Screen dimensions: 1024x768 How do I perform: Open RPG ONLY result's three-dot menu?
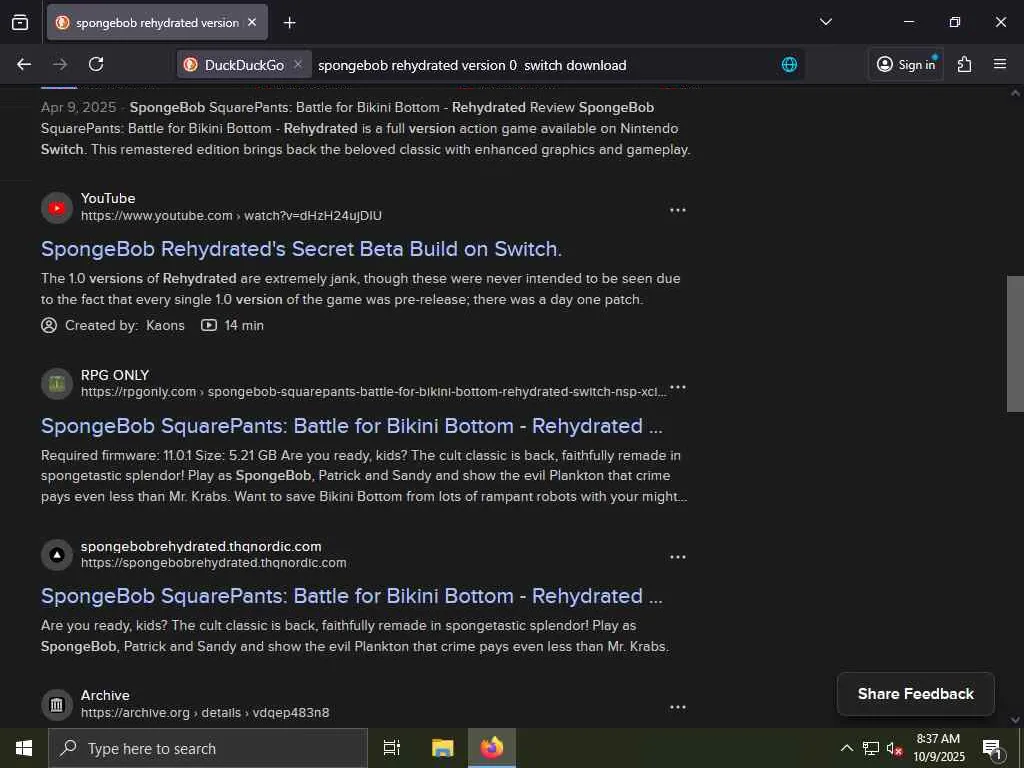(678, 387)
